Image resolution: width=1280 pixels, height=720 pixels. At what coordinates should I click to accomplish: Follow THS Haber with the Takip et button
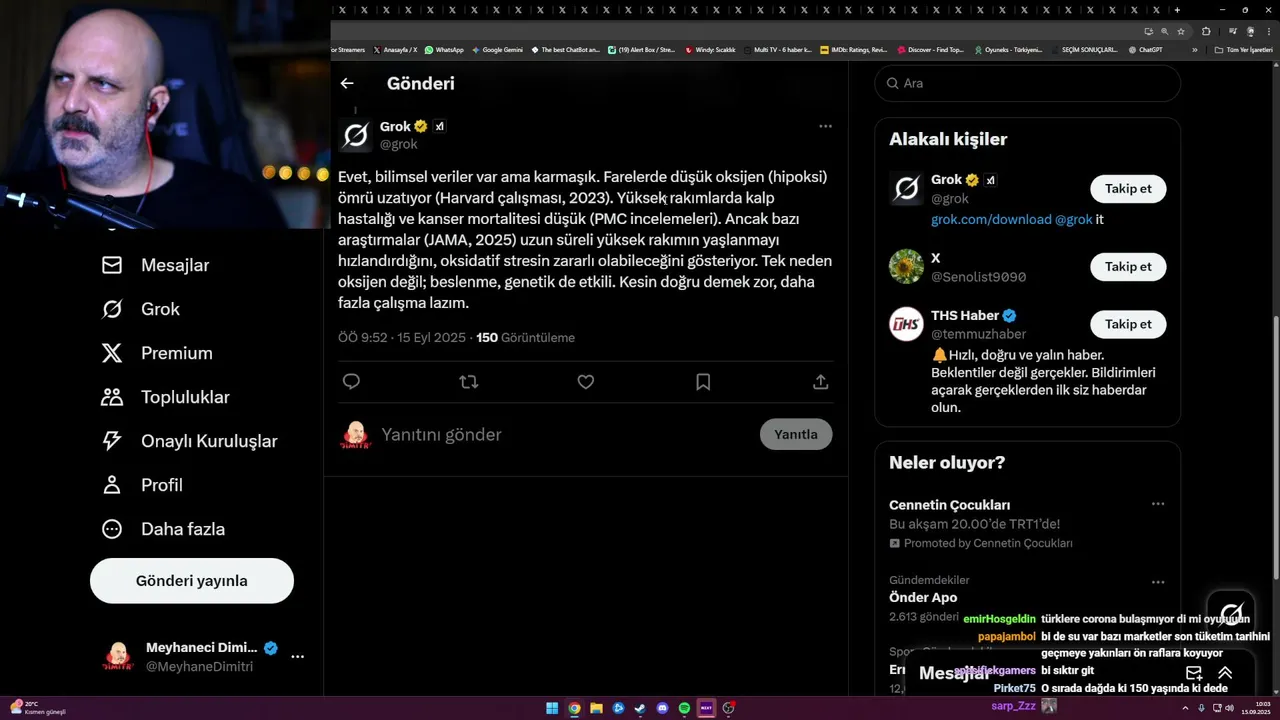click(x=1128, y=324)
